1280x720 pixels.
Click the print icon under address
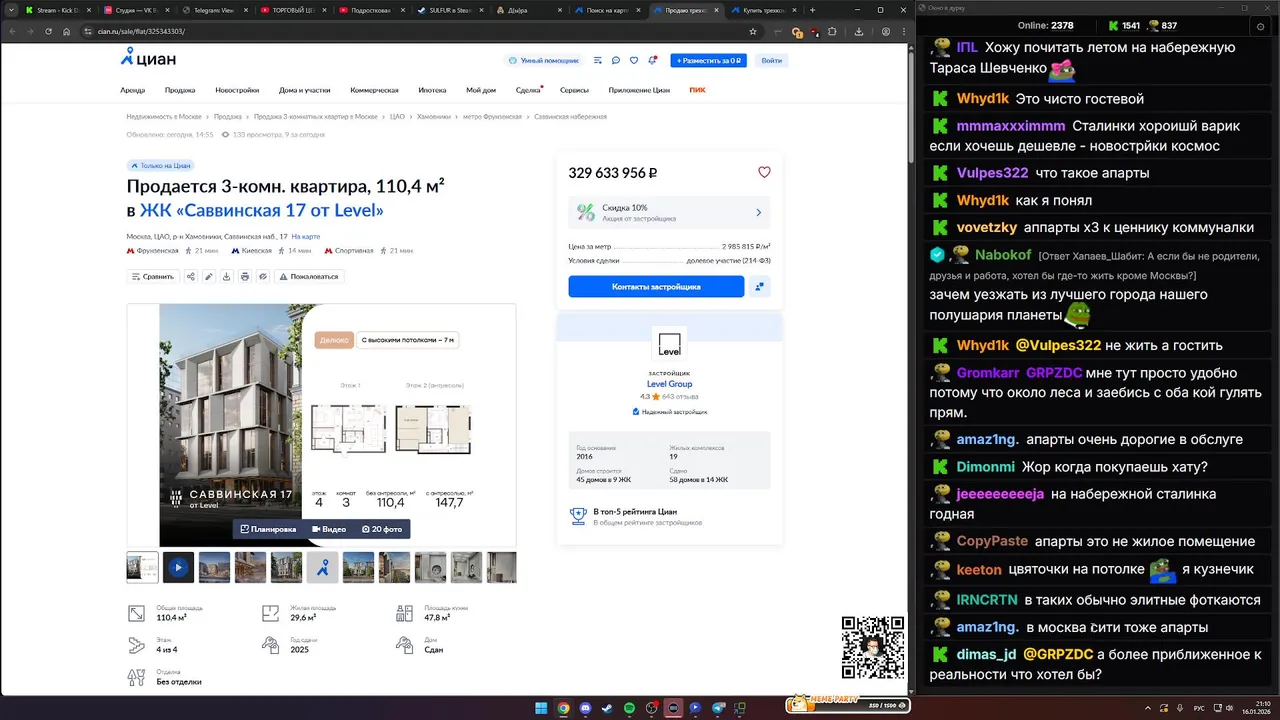[245, 276]
